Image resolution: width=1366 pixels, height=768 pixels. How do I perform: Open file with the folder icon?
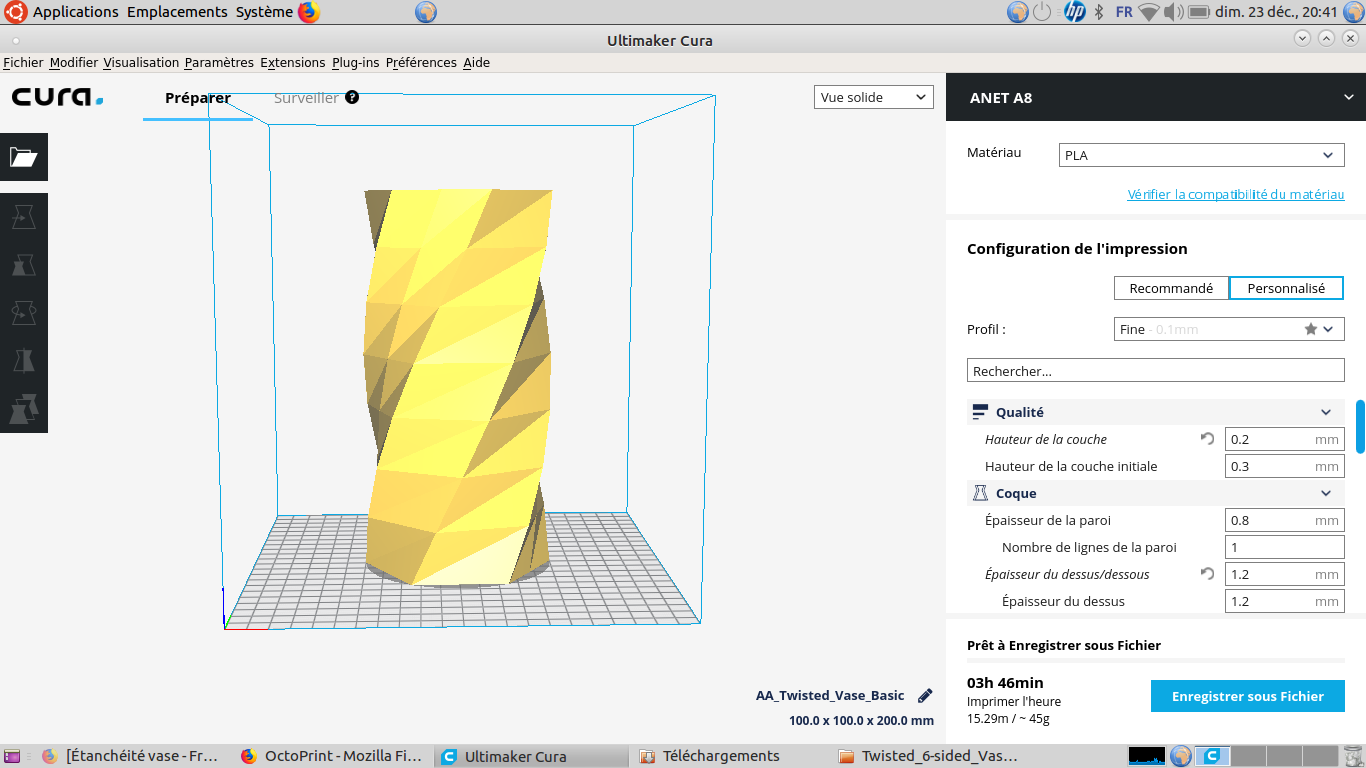point(23,157)
